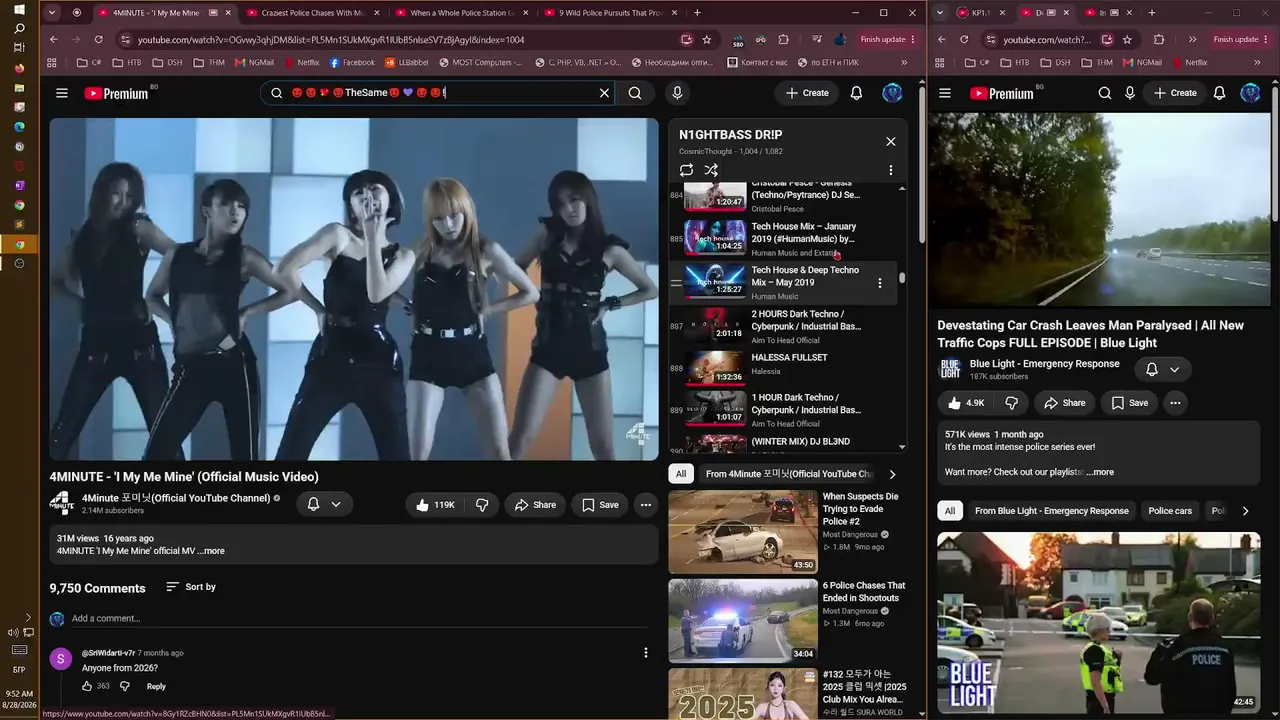Open the playlist panel three-dot menu
Image resolution: width=1280 pixels, height=720 pixels.
point(891,170)
